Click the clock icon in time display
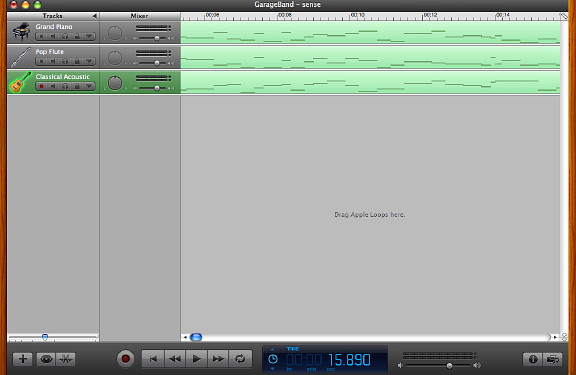 273,359
